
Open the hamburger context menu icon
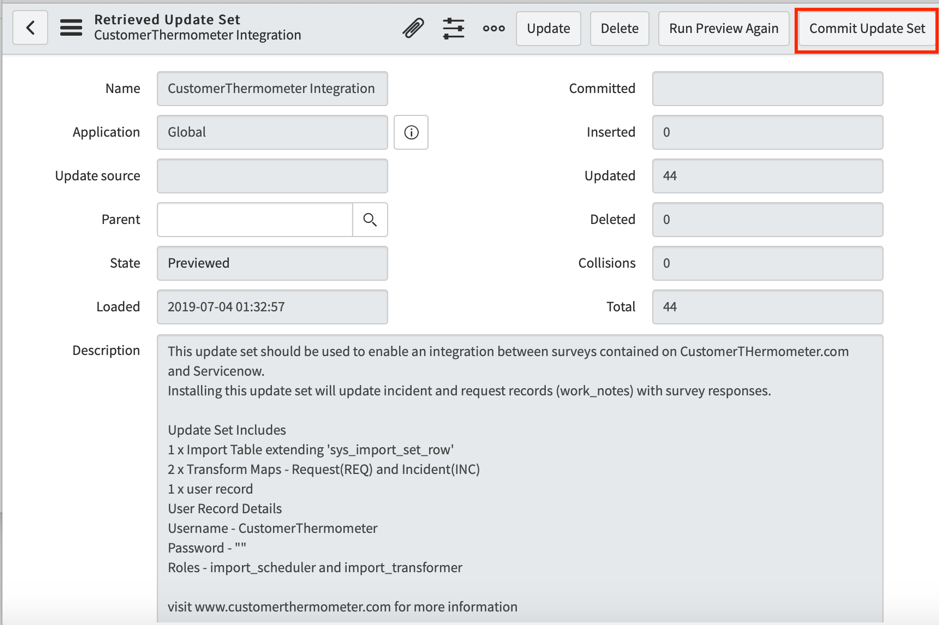[x=71, y=28]
